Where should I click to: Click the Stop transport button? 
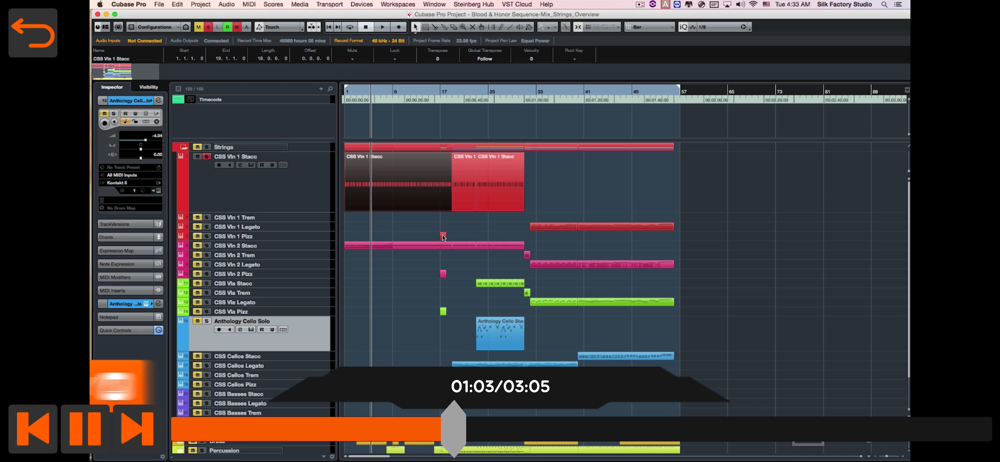pos(365,27)
